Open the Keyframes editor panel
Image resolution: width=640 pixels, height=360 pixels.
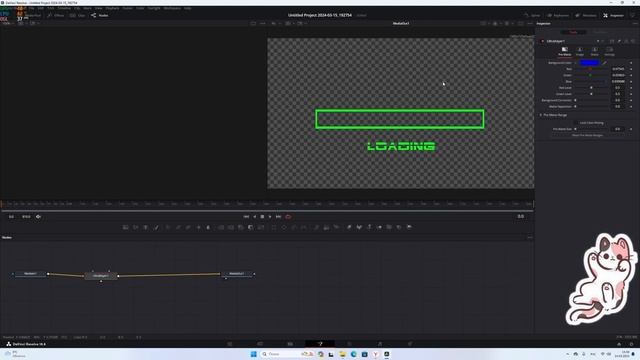coord(558,16)
